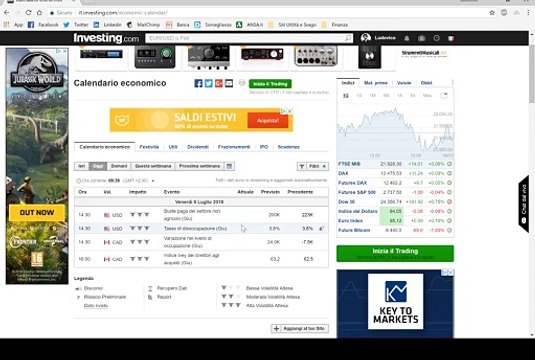The width and height of the screenshot is (535, 360).
Task: Open the portfolio briefcase icon in the header
Action: (422, 38)
